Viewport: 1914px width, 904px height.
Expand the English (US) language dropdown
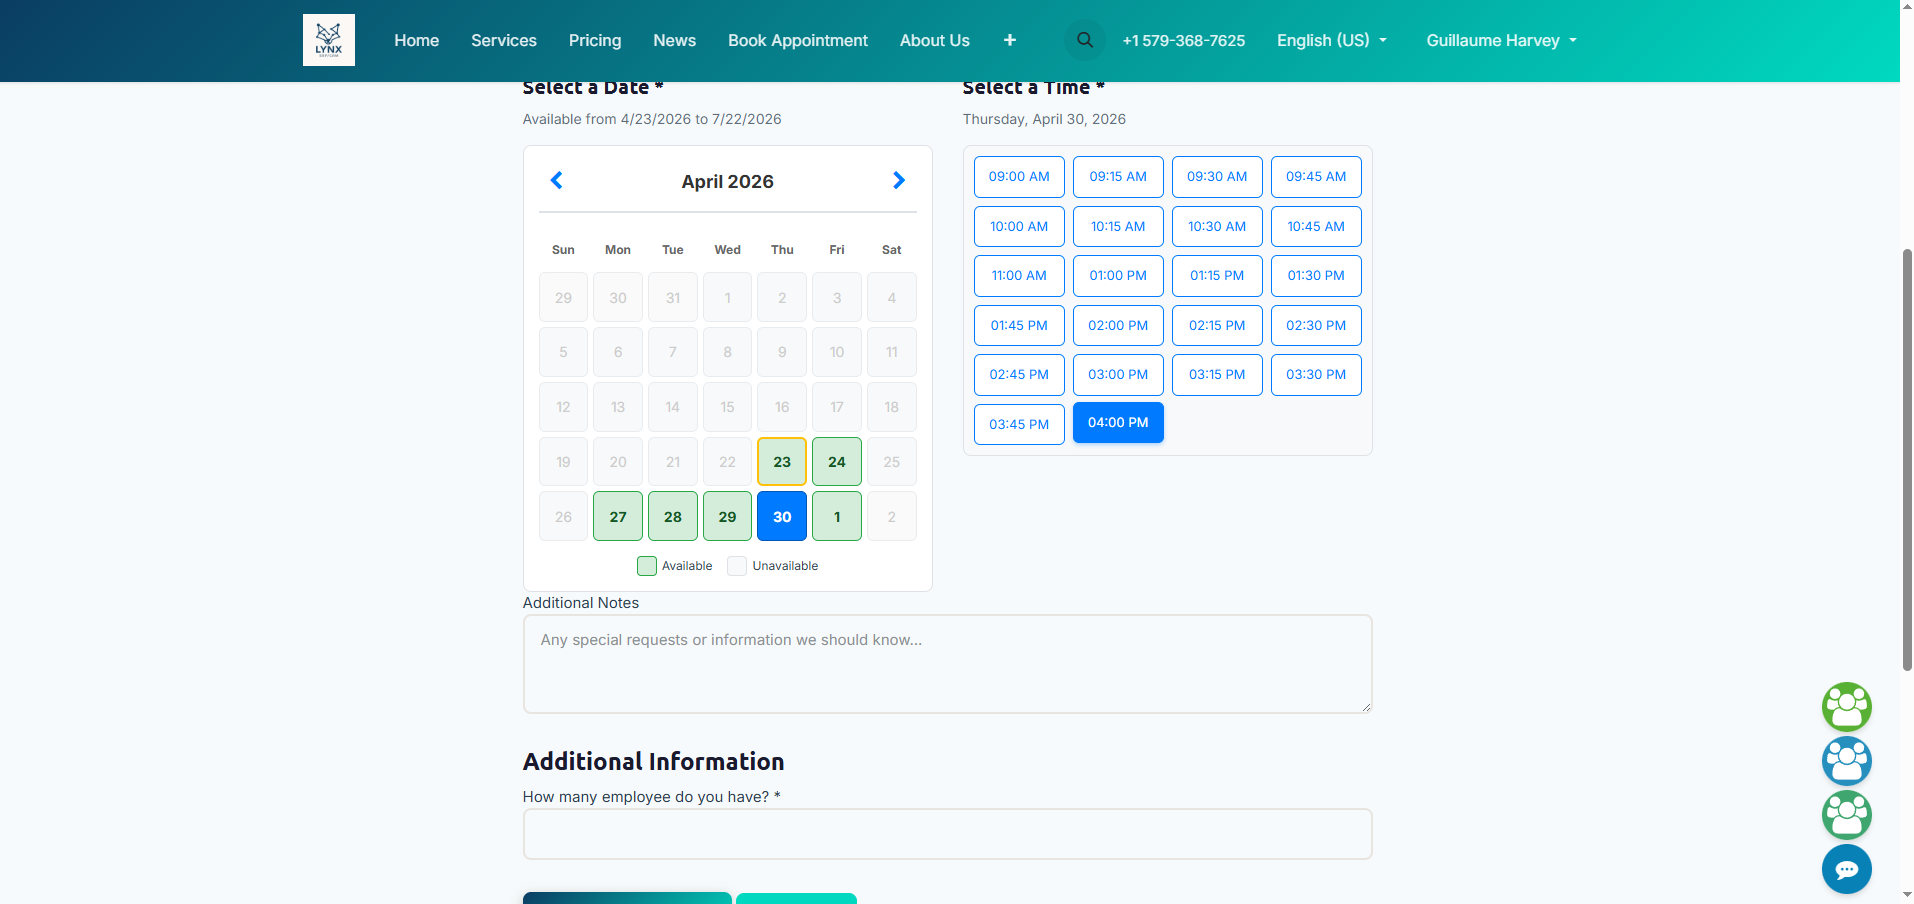coord(1331,40)
